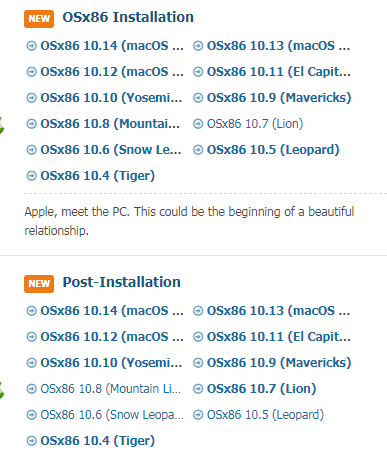The width and height of the screenshot is (387, 458).
Task: Open OSx86 10.8 (Mountain Li...) under Post-Installation
Action: click(x=111, y=389)
